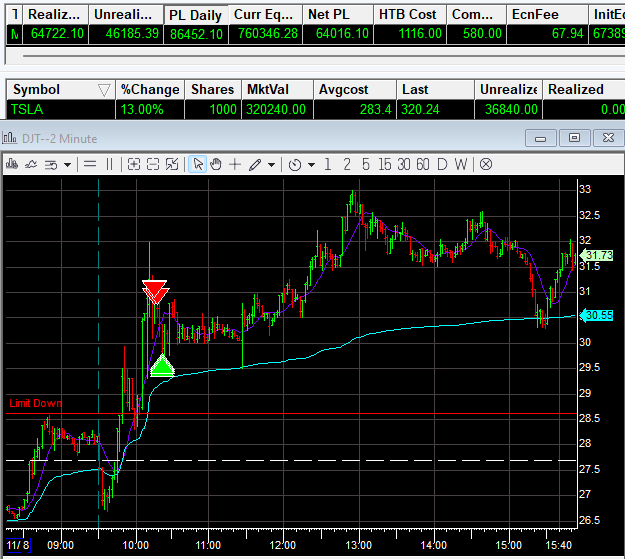
Task: Close the DJT 2 Minute chart window
Action: (x=608, y=138)
